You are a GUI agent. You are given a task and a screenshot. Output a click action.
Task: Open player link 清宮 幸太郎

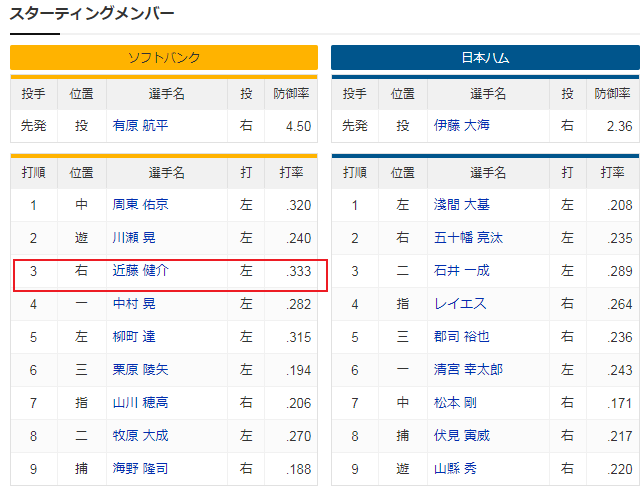468,370
